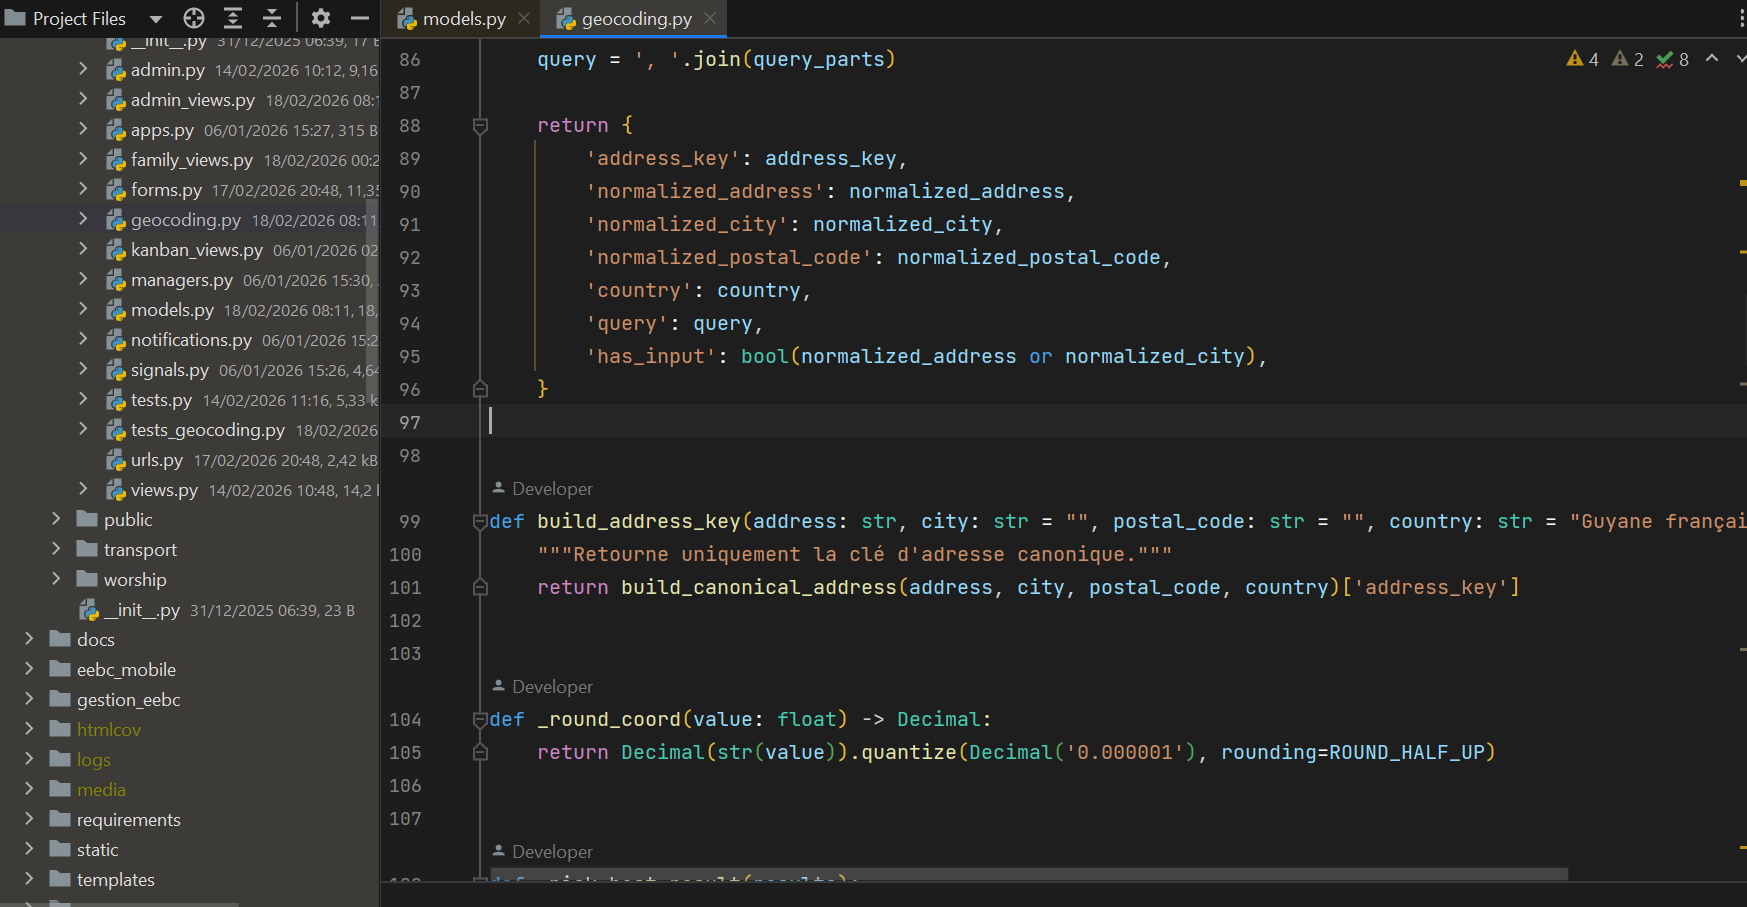Expand the transport folder chevron
1747x907 pixels.
pyautogui.click(x=56, y=549)
